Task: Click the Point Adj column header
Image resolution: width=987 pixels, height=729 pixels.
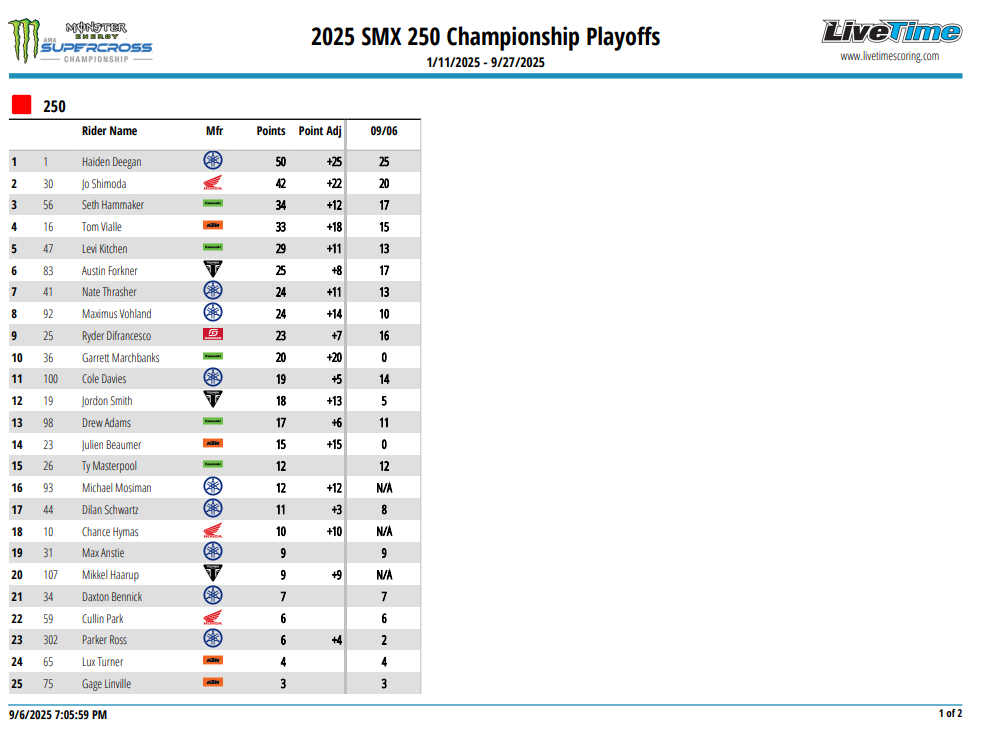Action: coord(320,131)
